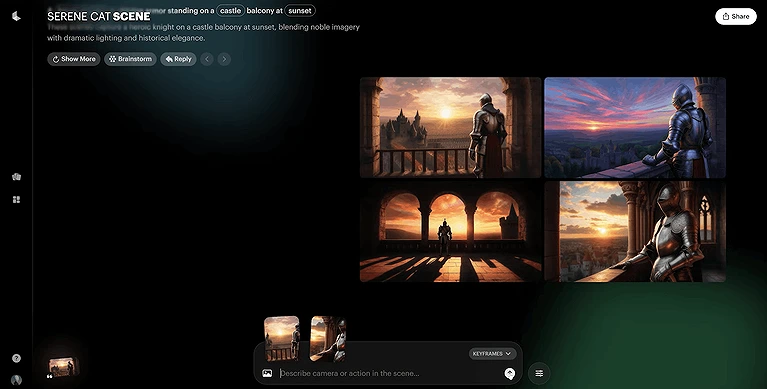Open the user profile avatar
Screen dimensions: 767x389
point(16,380)
